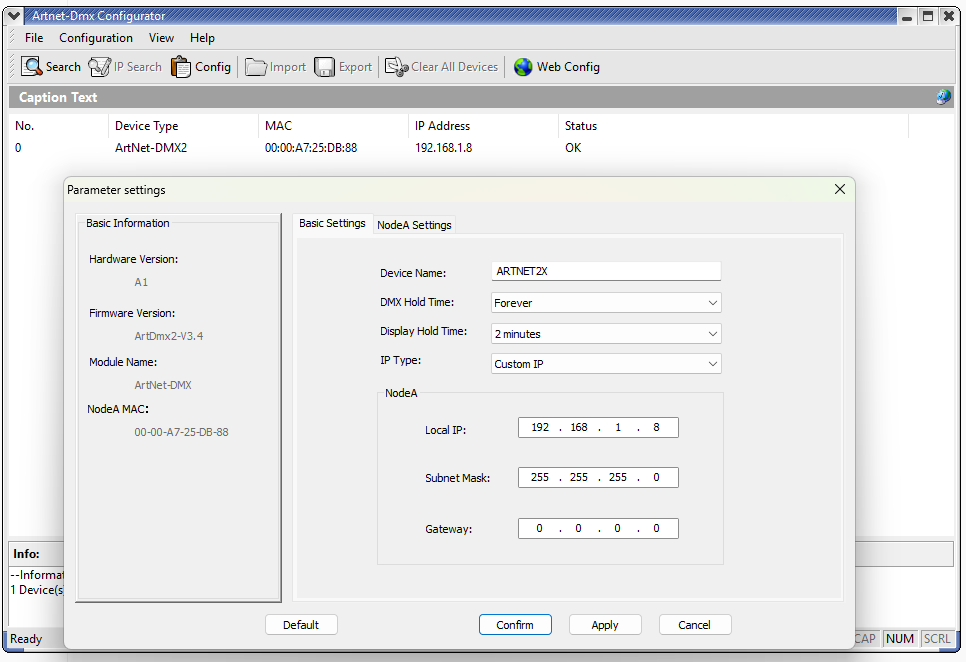Expand the DMX Hold Time dropdown
The width and height of the screenshot is (966, 662).
coord(712,303)
